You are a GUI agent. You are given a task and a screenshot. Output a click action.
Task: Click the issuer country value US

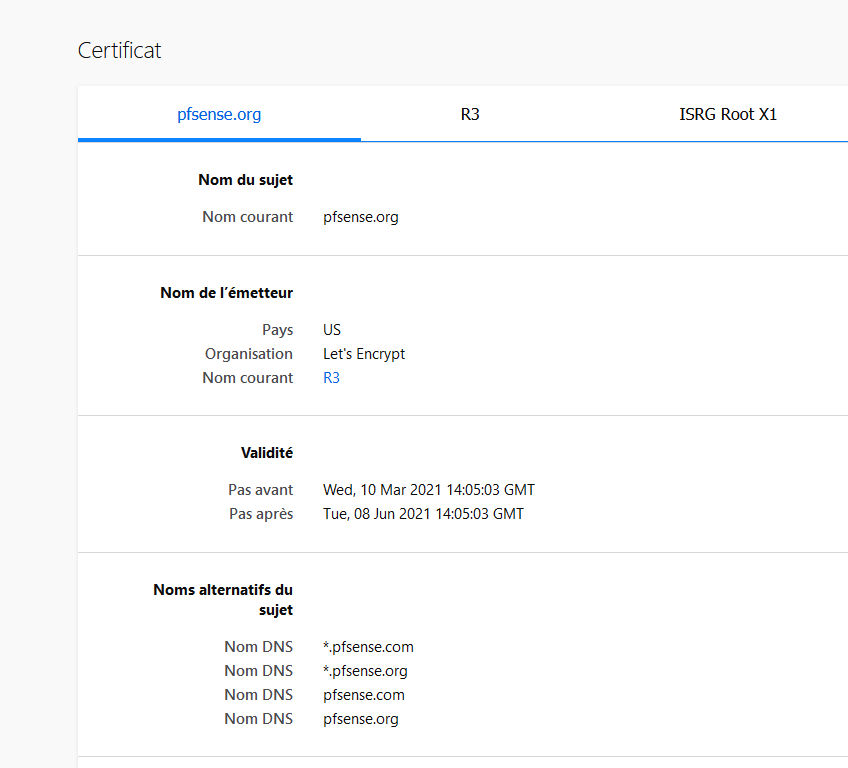[332, 330]
